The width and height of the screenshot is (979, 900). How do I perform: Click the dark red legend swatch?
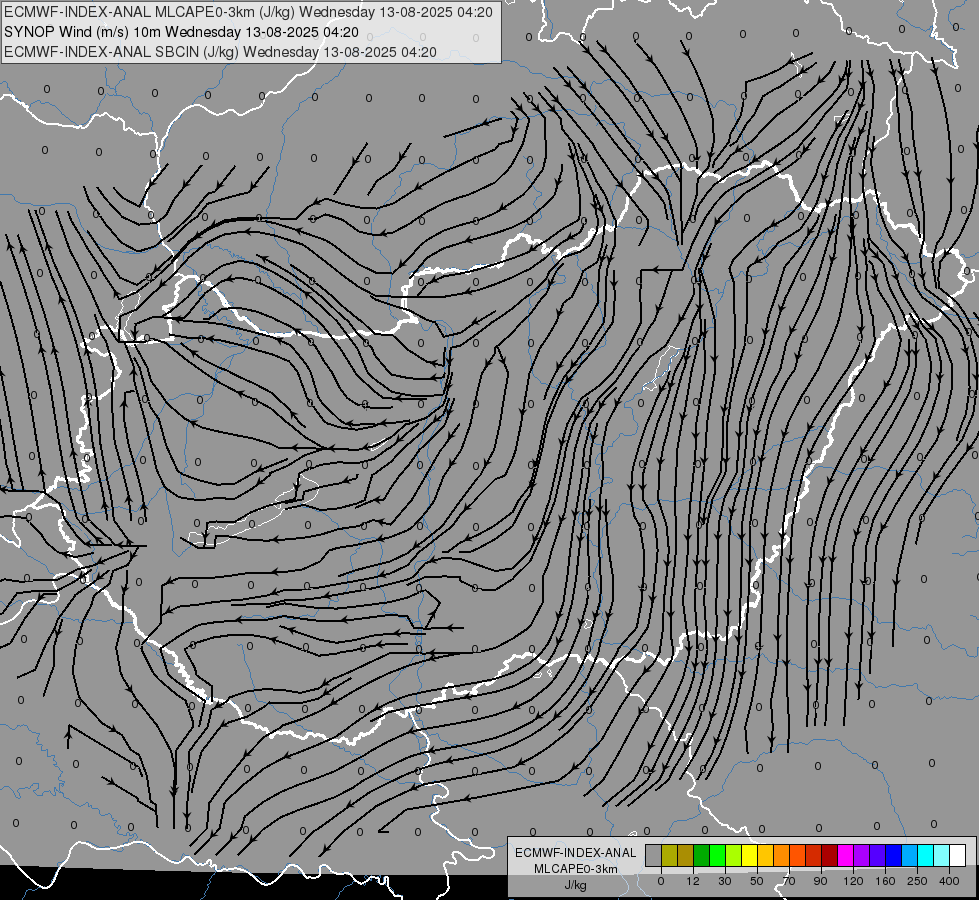[x=829, y=855]
